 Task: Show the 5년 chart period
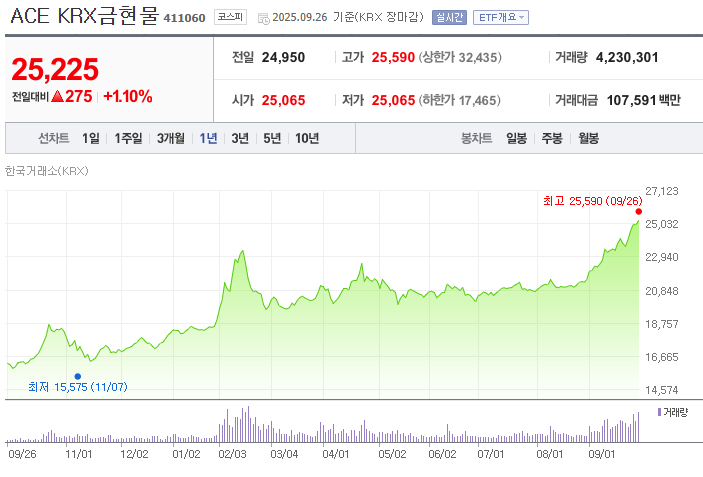[272, 138]
